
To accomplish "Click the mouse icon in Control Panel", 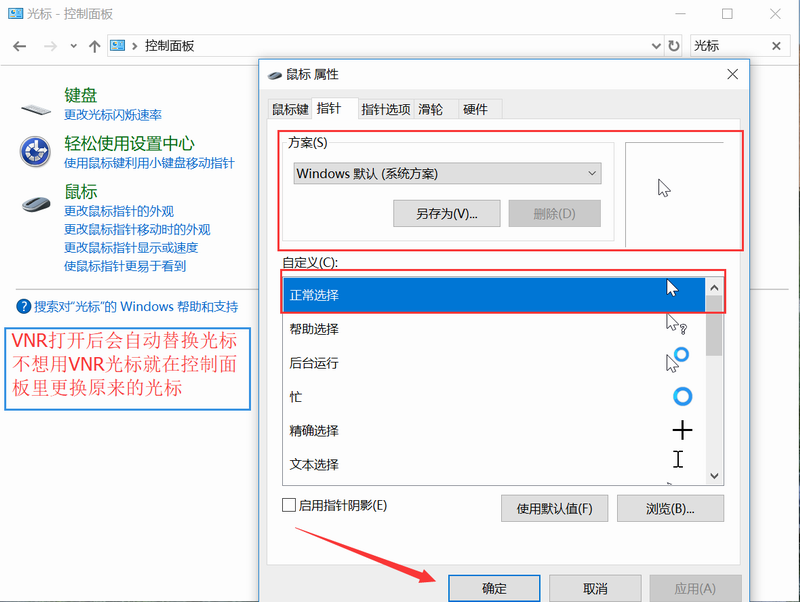I will pyautogui.click(x=36, y=203).
